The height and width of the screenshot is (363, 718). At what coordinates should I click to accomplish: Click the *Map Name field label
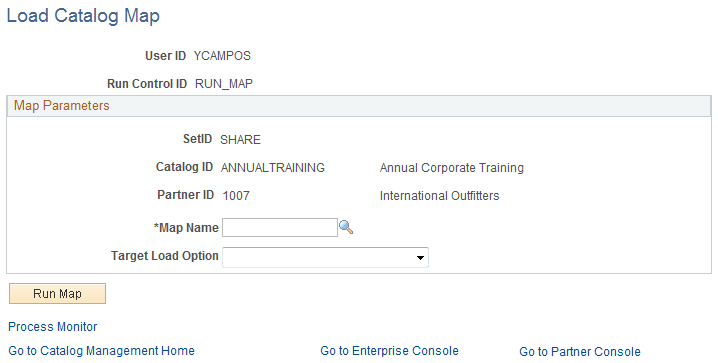186,228
